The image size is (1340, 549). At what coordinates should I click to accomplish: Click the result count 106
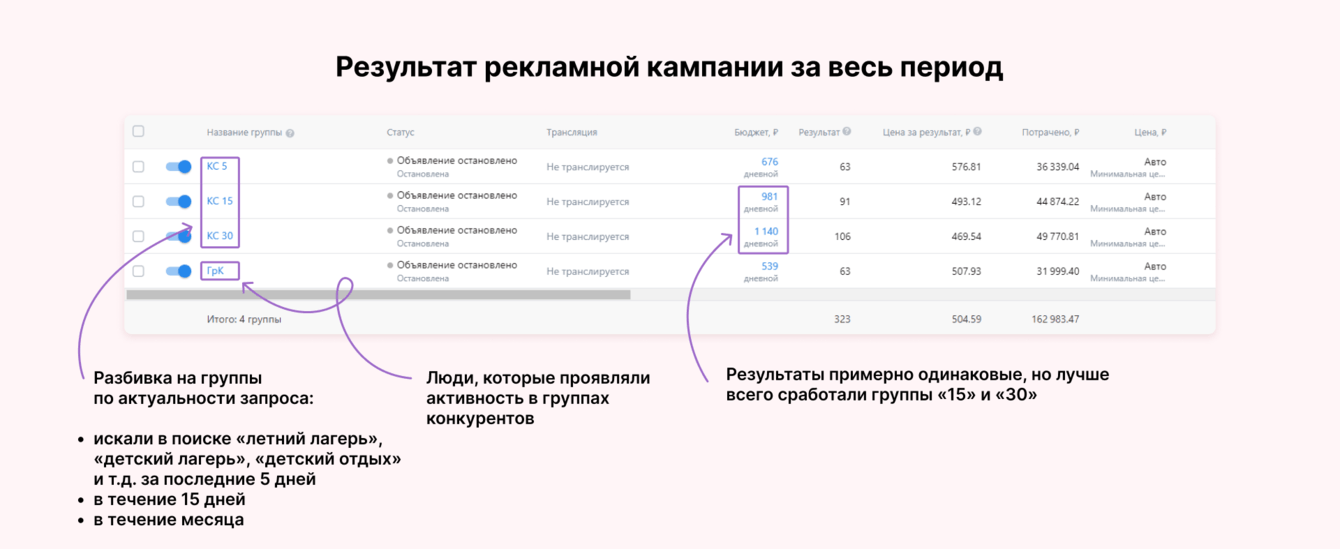pos(842,237)
